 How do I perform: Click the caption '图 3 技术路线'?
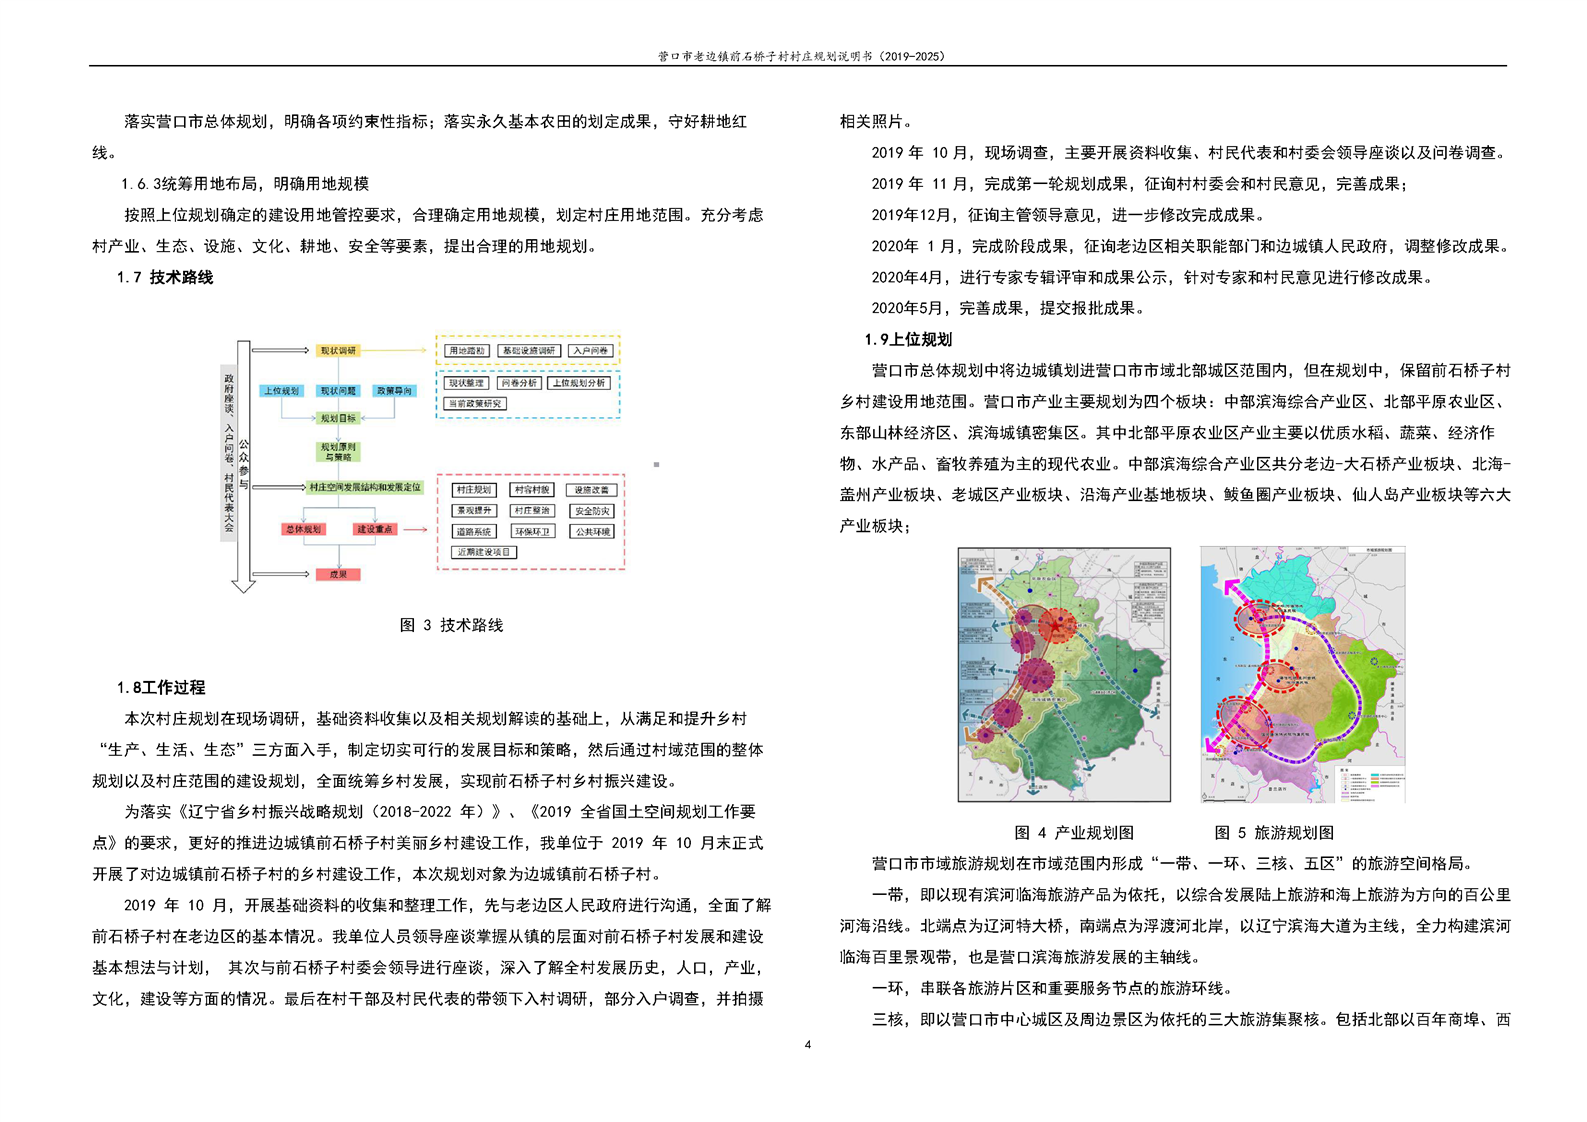[x=451, y=625]
